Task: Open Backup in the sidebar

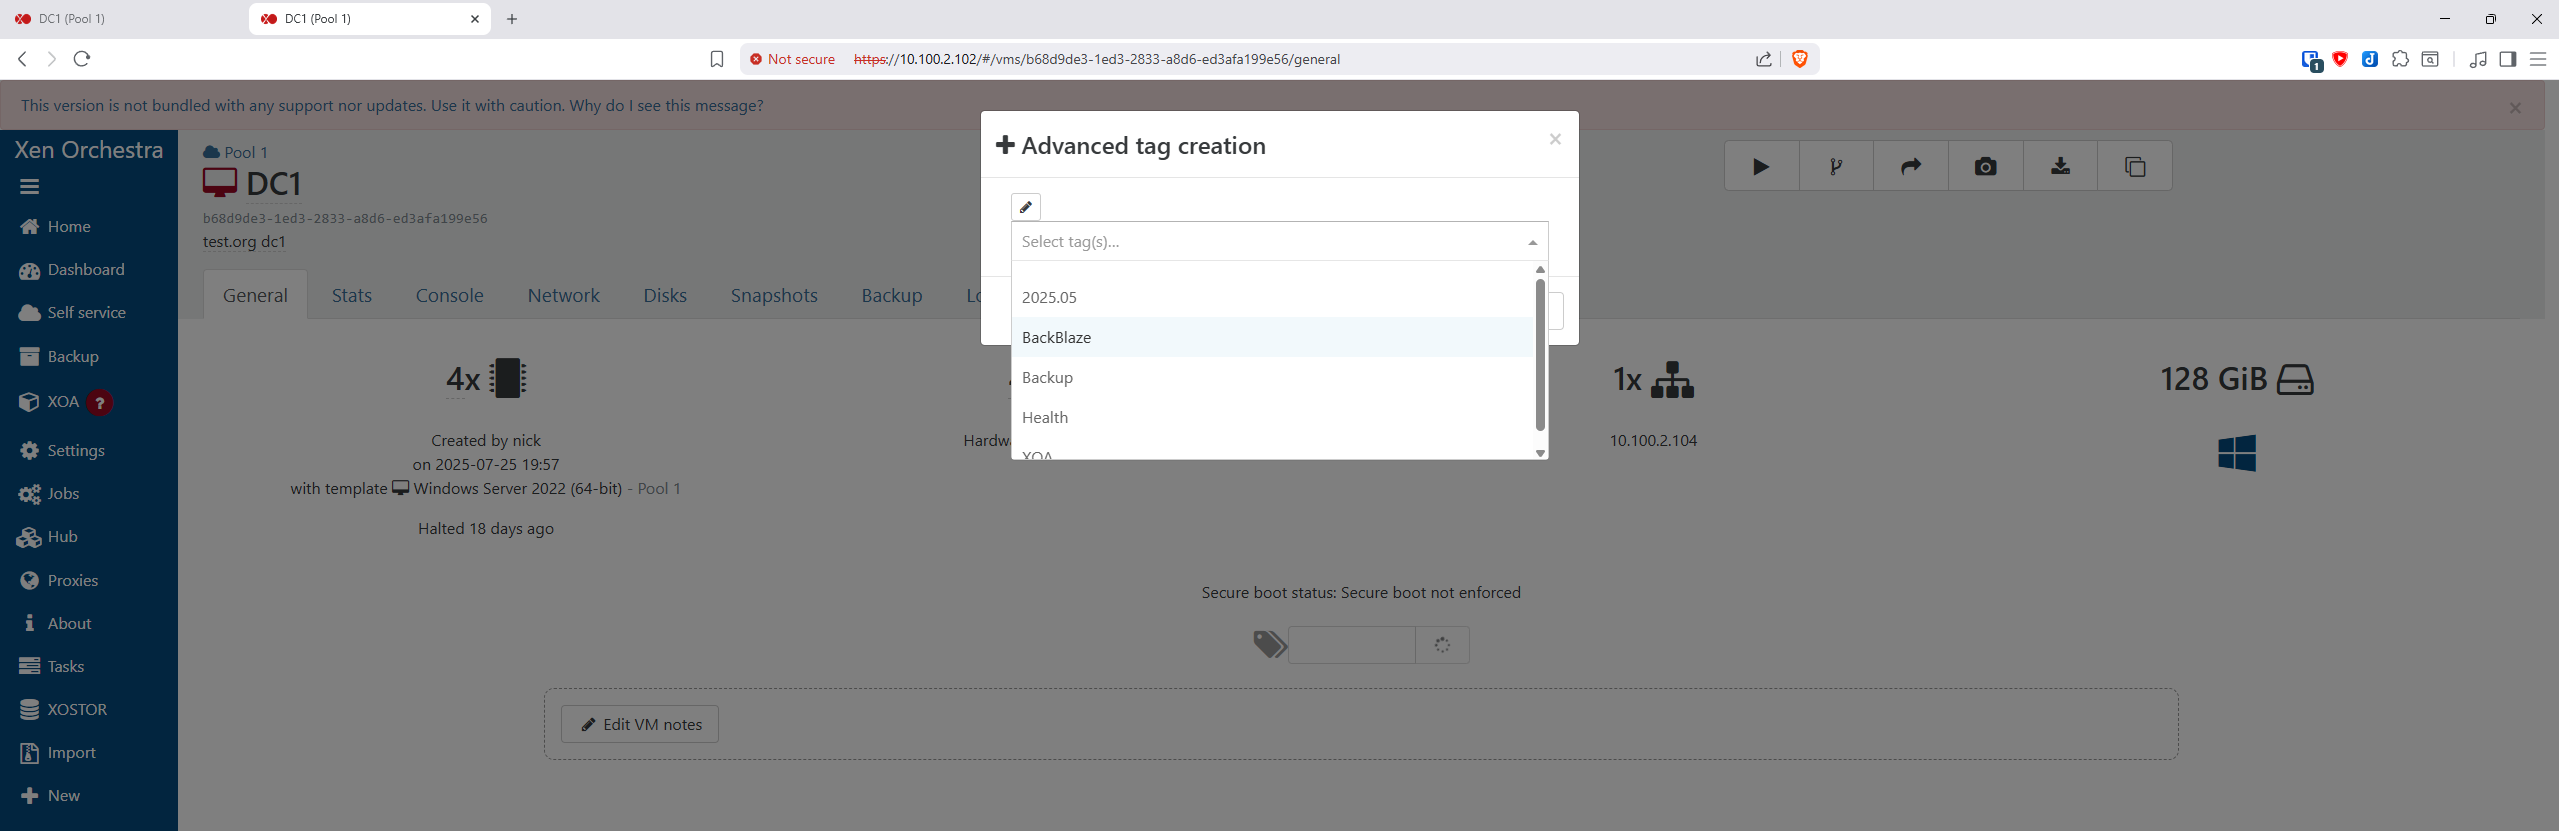Action: coord(59,357)
